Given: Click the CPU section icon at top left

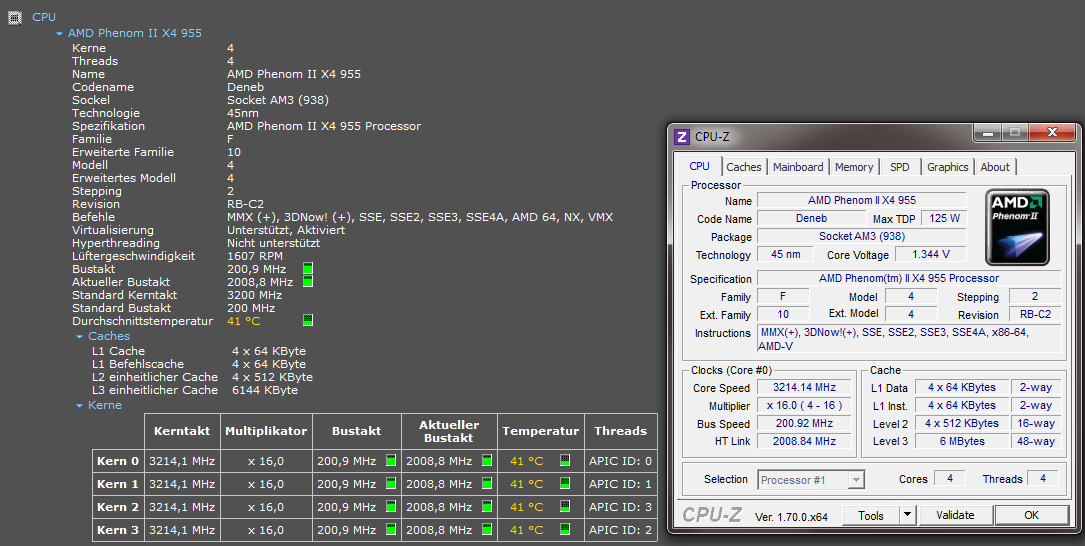Looking at the screenshot, I should pyautogui.click(x=15, y=17).
